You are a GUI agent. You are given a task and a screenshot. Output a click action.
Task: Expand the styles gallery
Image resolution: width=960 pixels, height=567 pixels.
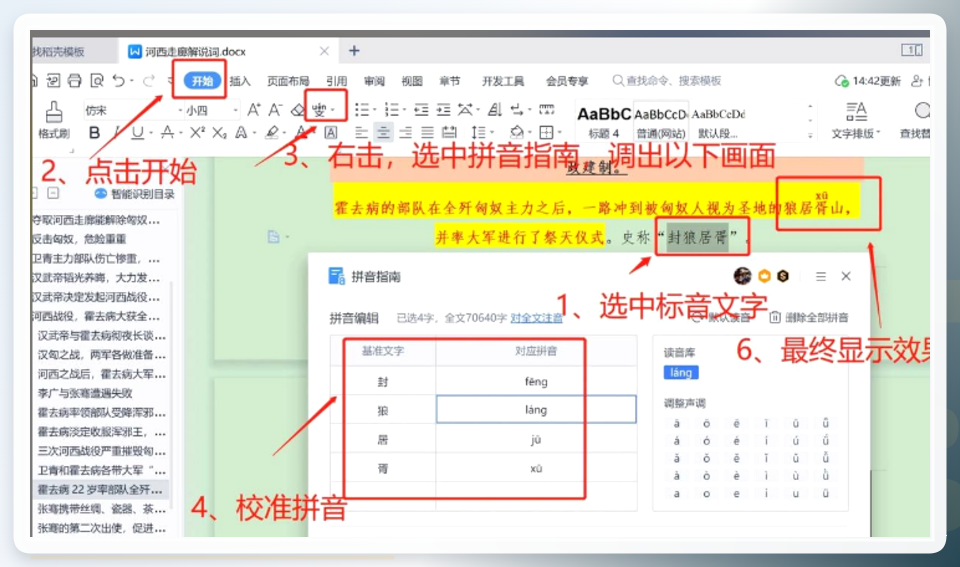click(x=810, y=135)
